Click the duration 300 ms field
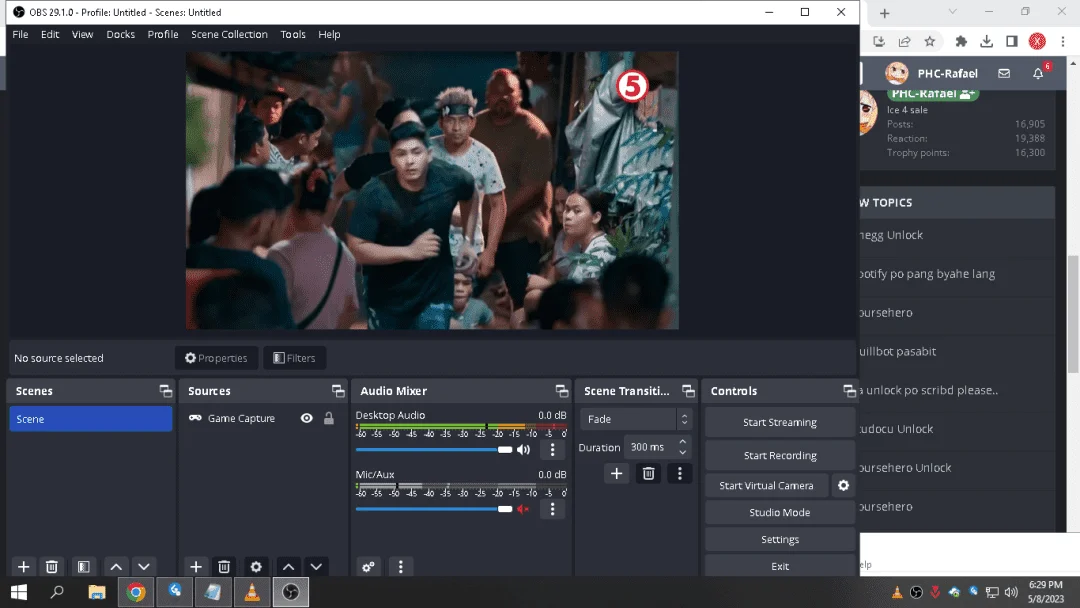The width and height of the screenshot is (1080, 608). click(649, 447)
